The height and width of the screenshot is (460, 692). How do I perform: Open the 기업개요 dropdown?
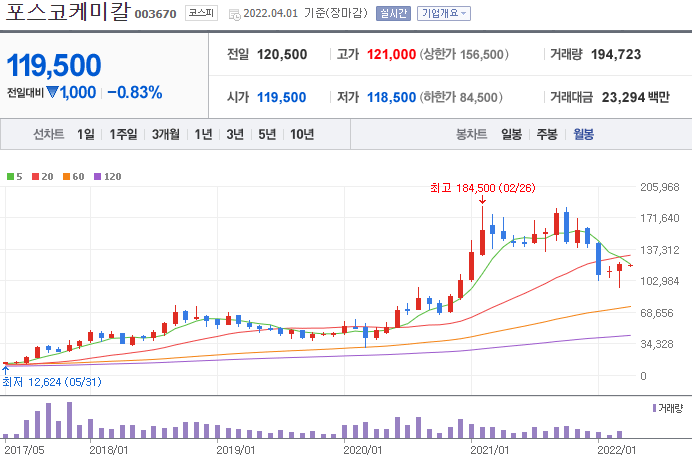coord(444,14)
